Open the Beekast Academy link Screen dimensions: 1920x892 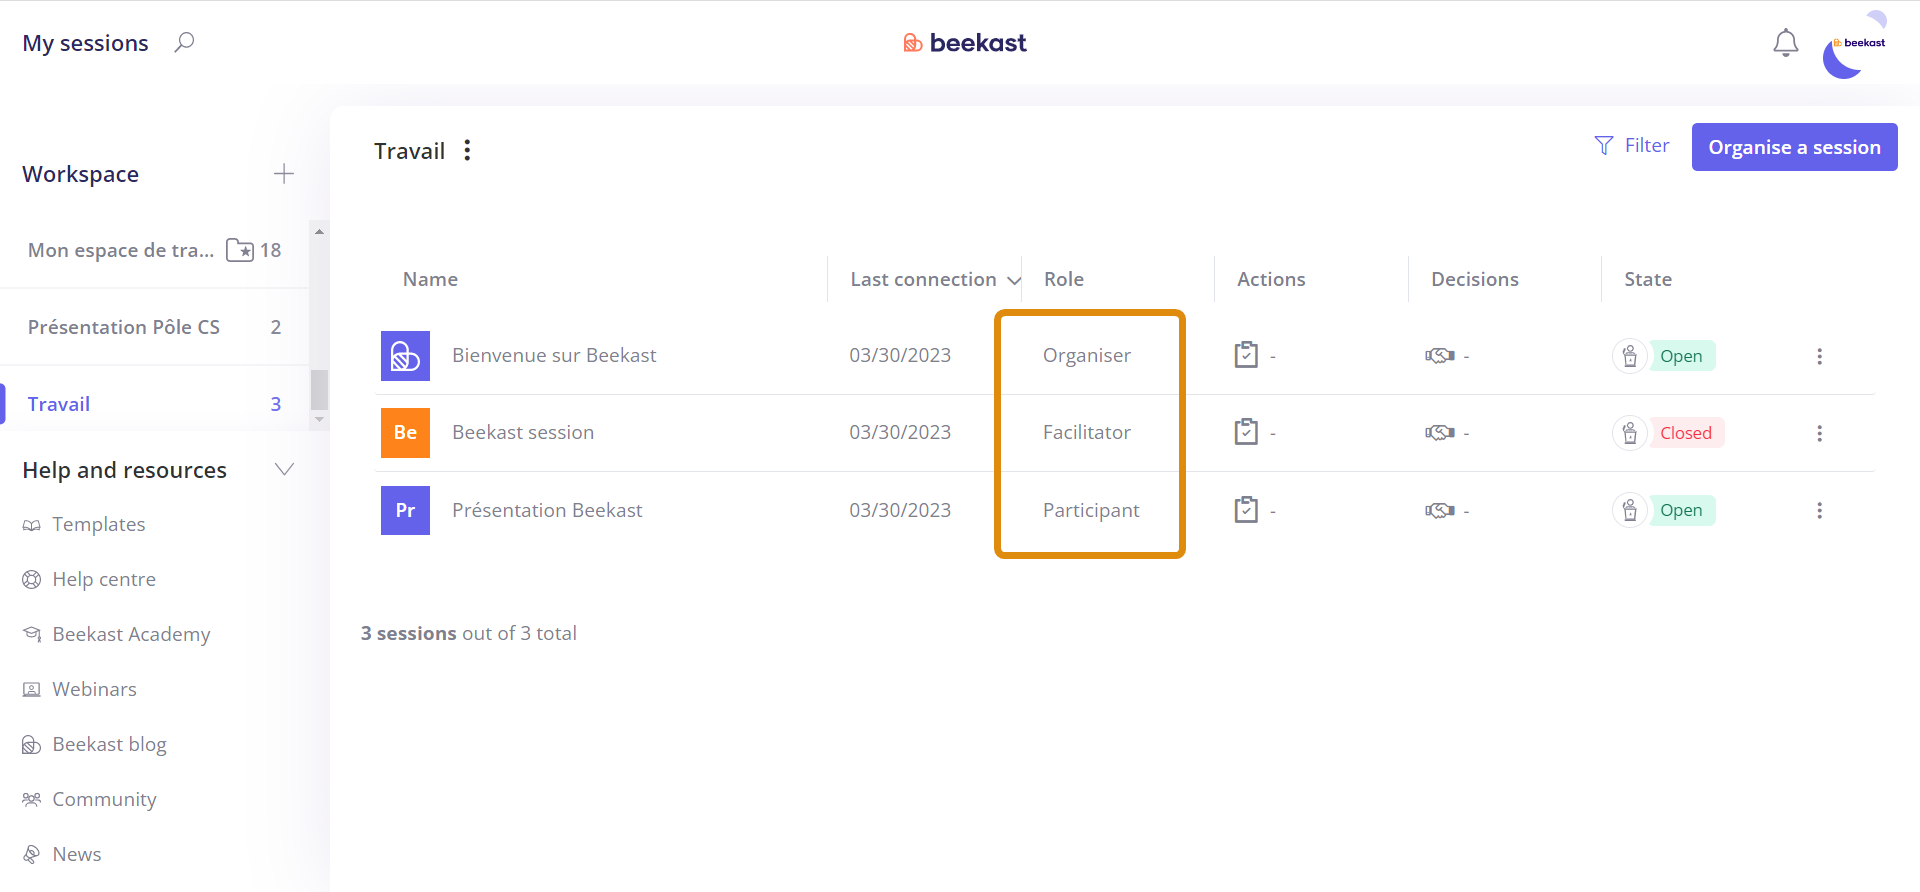point(131,634)
